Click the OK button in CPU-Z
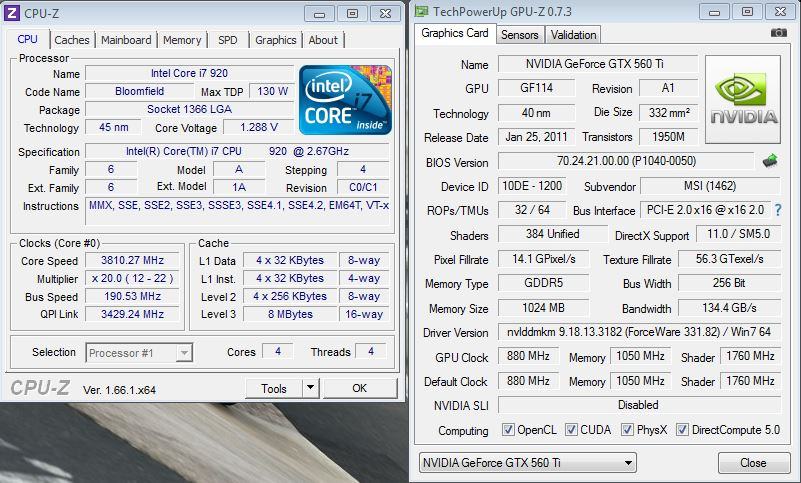 point(360,388)
